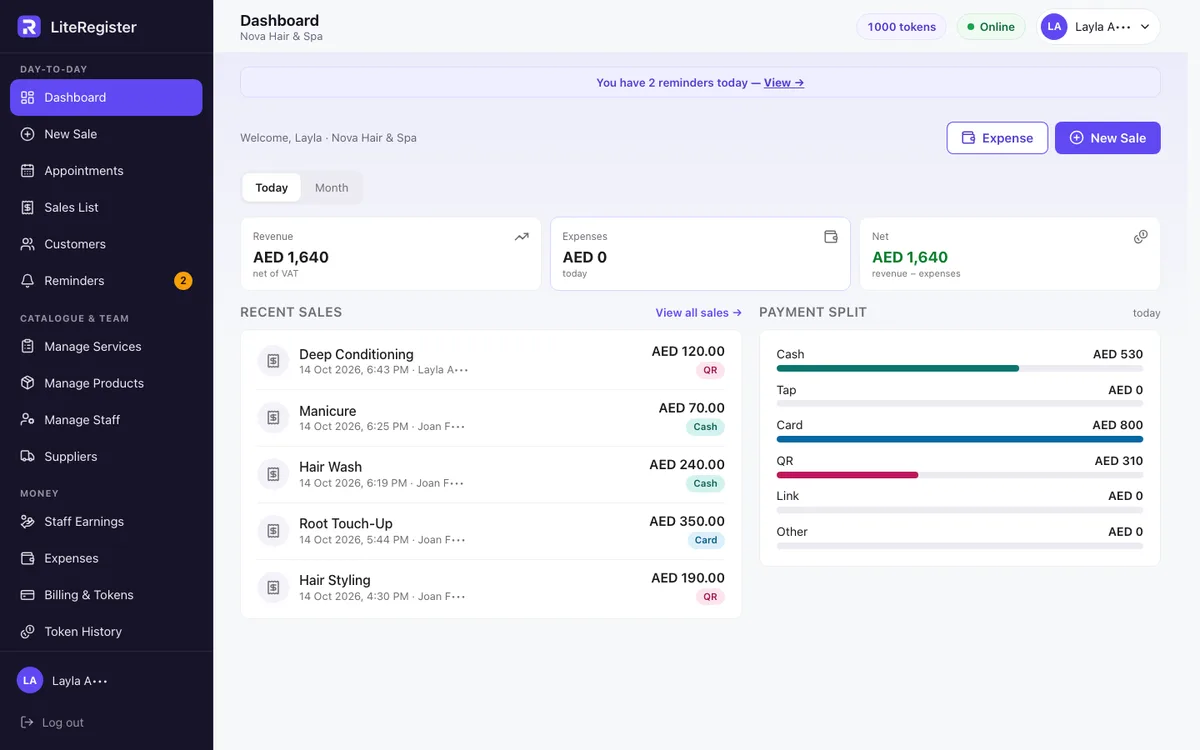
Task: Switch to the Today tab
Action: [271, 188]
